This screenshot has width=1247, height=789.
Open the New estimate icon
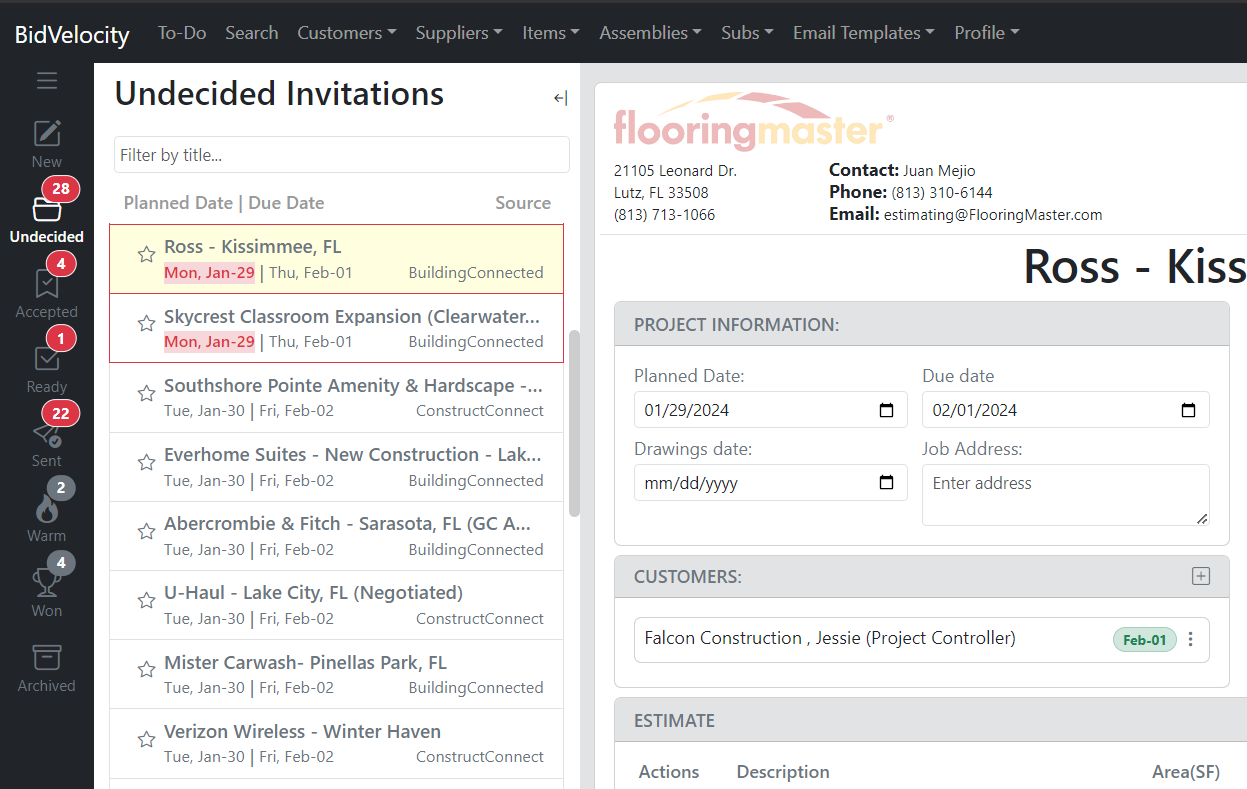(47, 133)
